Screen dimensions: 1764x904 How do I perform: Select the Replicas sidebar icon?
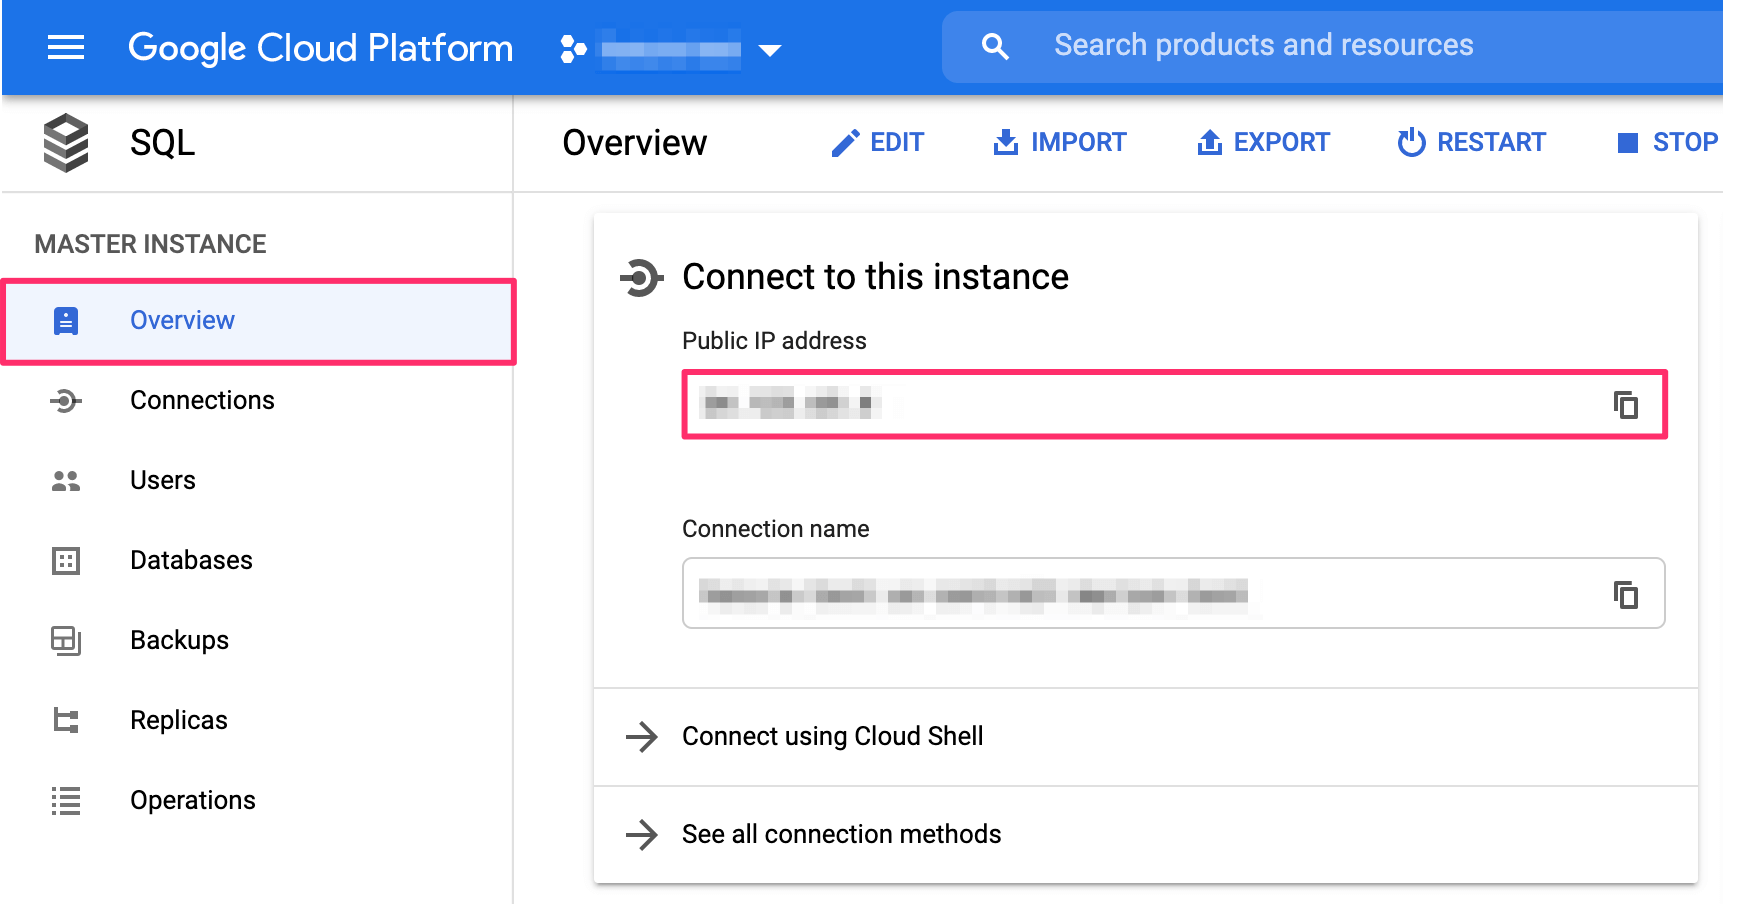tap(65, 720)
